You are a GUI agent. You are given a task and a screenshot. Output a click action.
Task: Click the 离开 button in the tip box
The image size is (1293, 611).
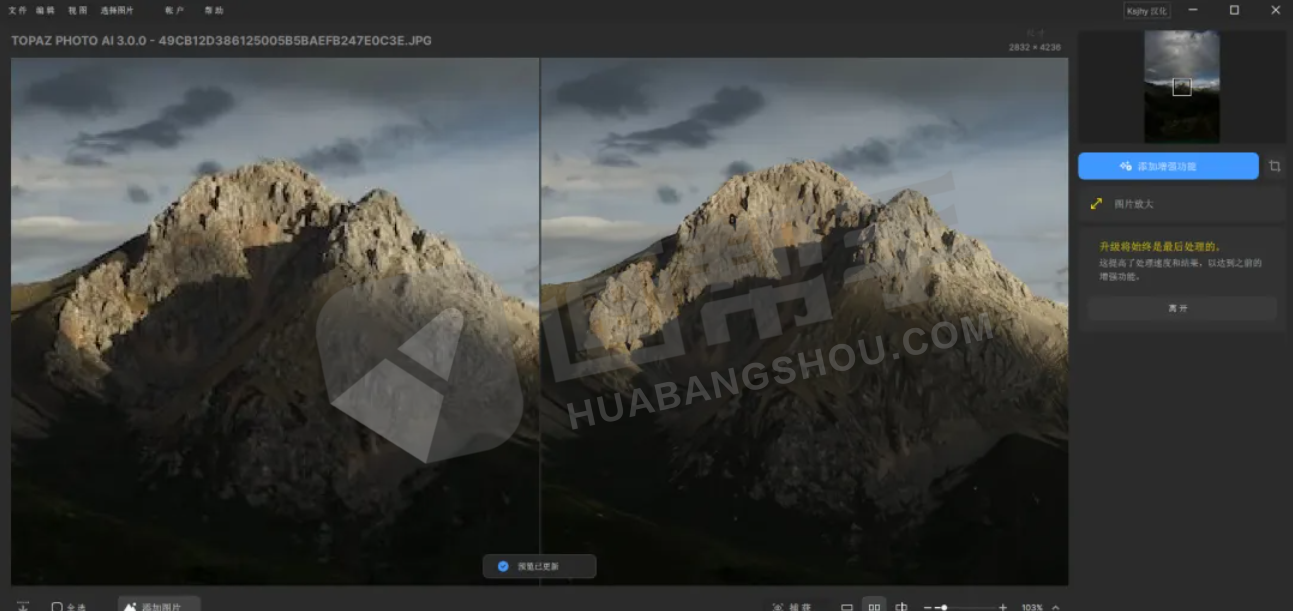coord(1181,308)
